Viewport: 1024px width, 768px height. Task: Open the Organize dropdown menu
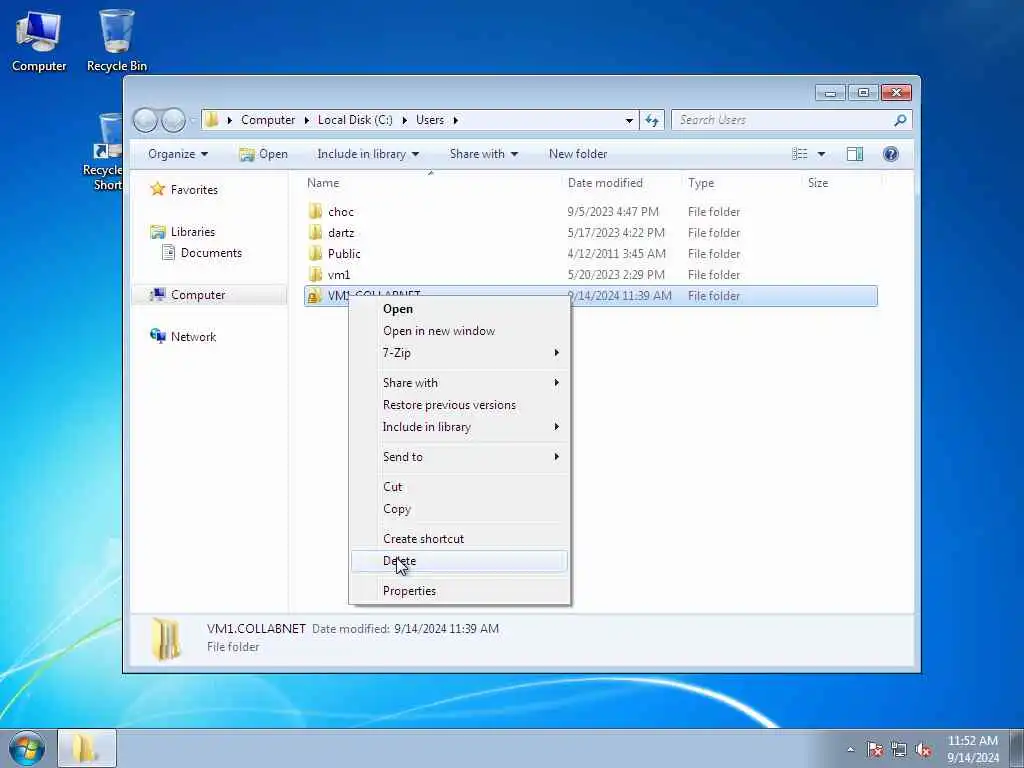tap(178, 154)
